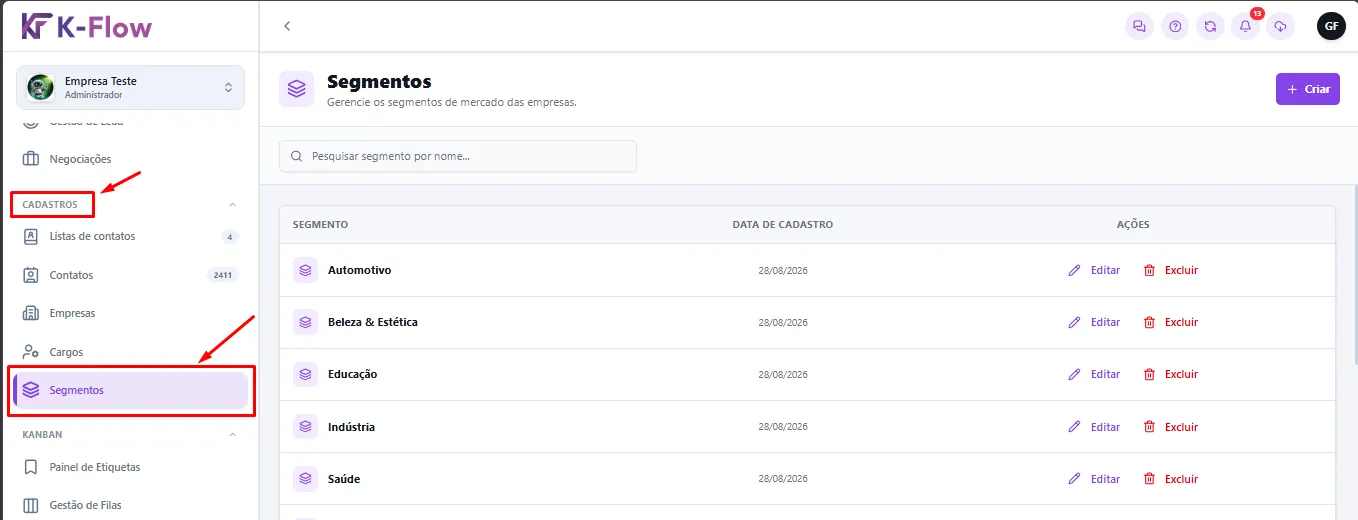
Task: Open the chat messages icon
Action: [1139, 26]
